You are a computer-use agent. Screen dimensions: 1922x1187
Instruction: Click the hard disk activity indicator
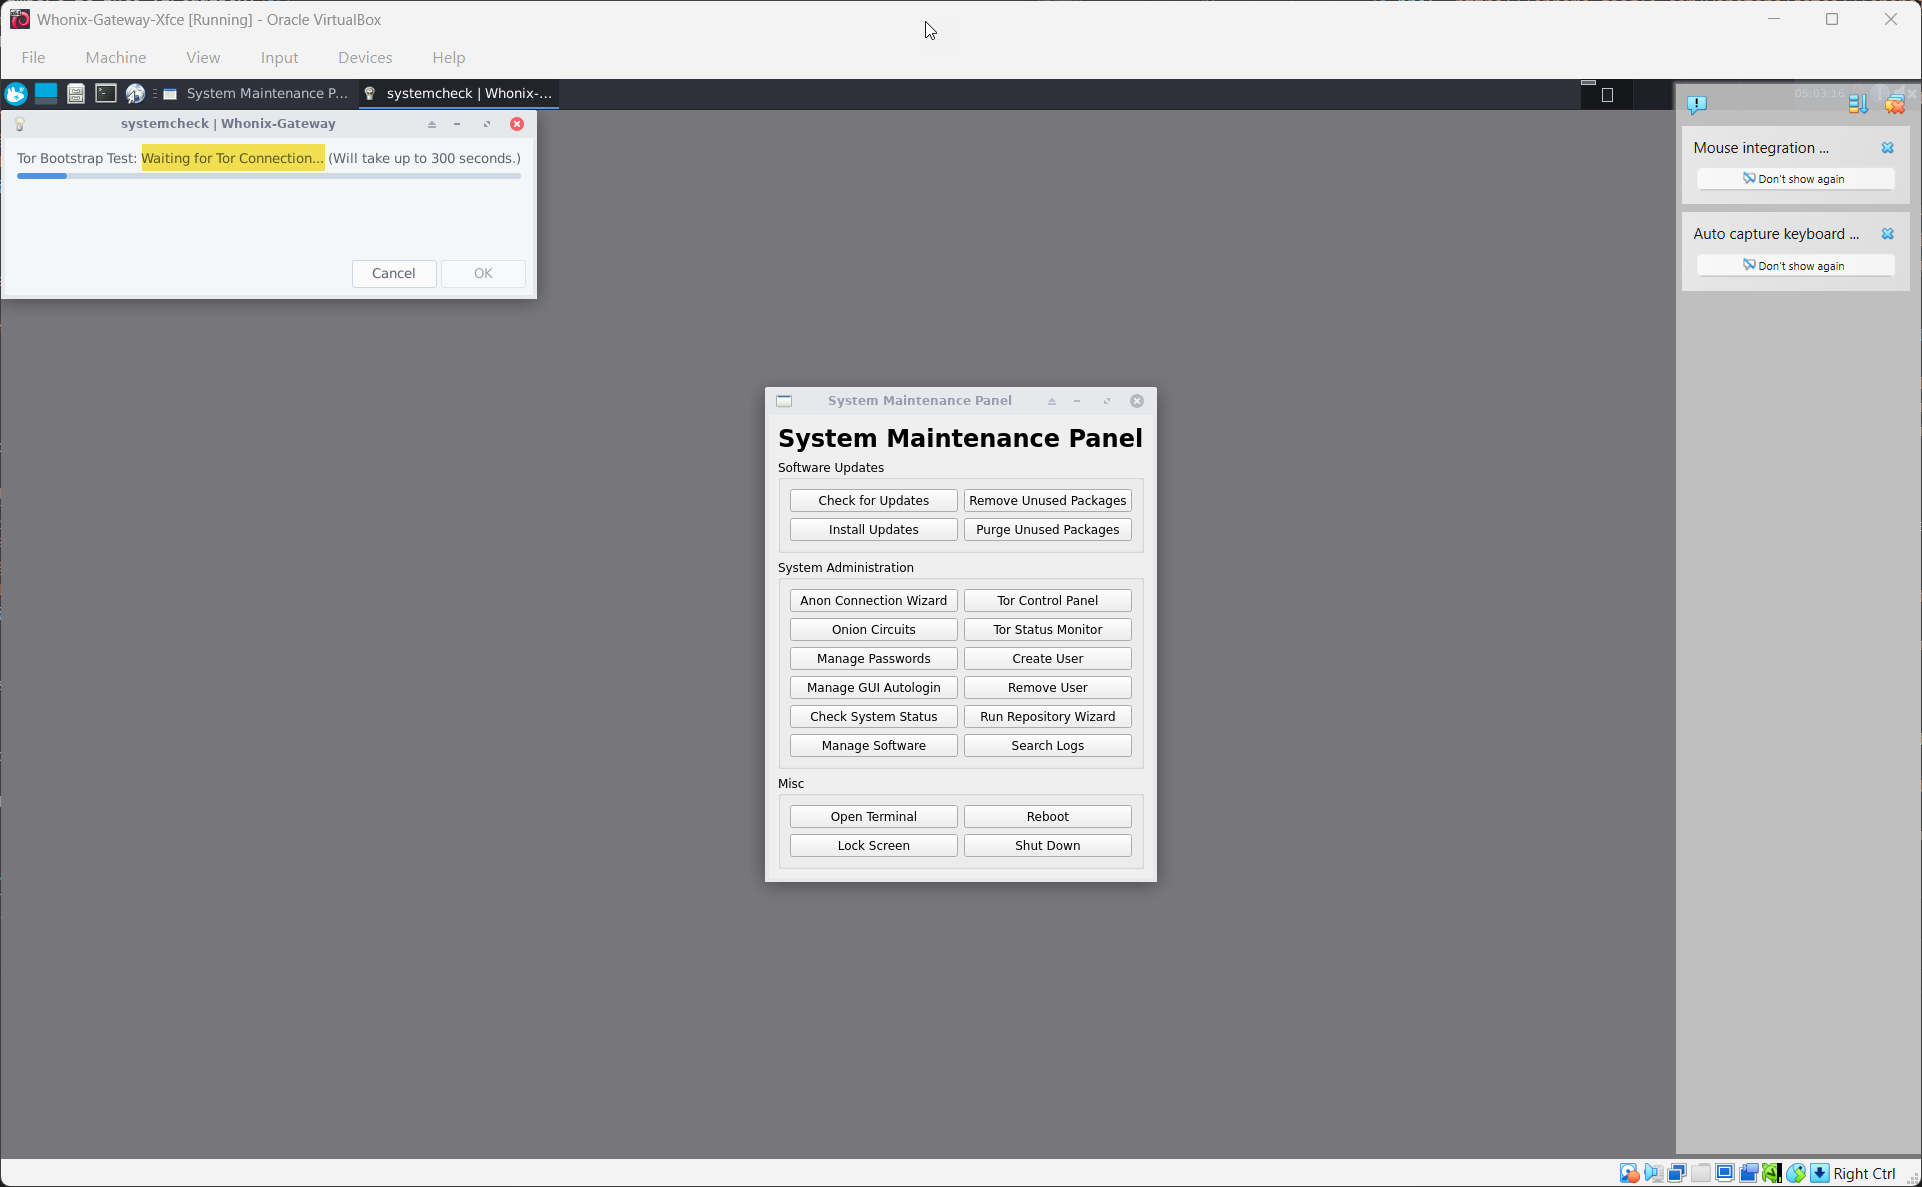[1630, 1172]
